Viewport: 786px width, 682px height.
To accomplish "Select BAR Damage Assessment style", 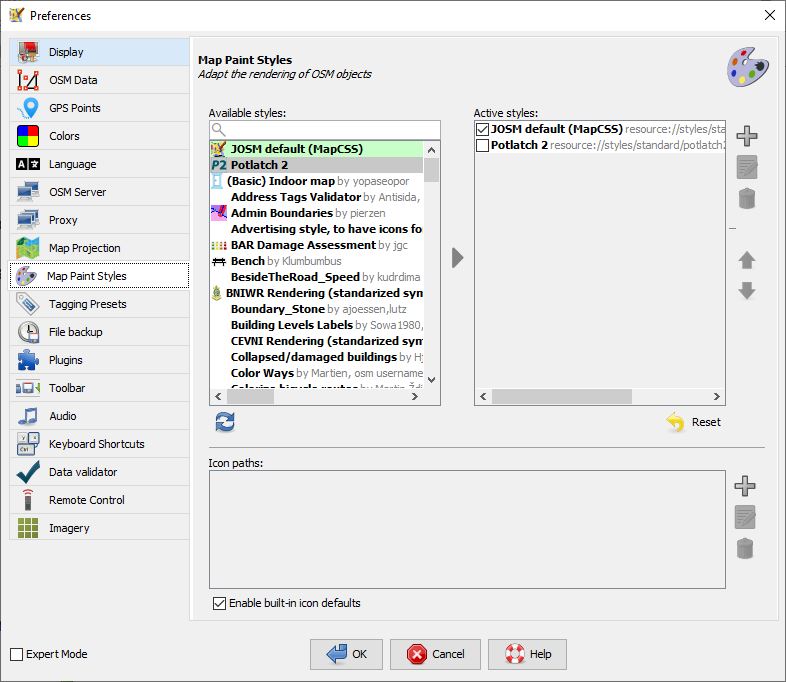I will [317, 246].
